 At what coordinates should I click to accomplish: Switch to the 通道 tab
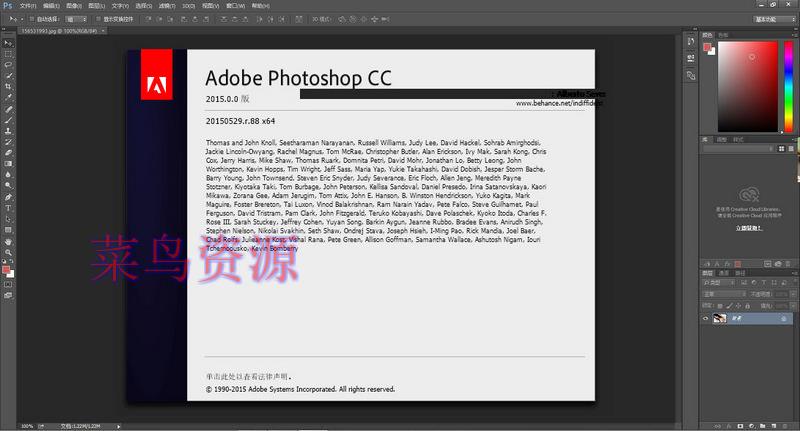[x=723, y=273]
